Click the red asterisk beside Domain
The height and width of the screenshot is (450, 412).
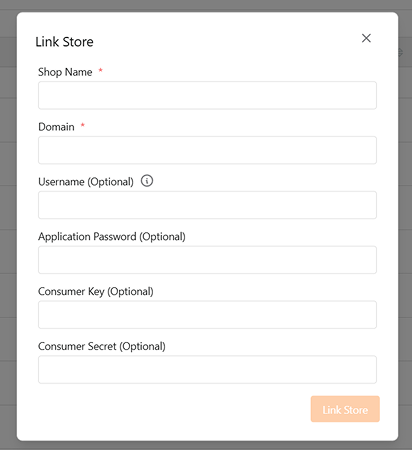pos(83,125)
